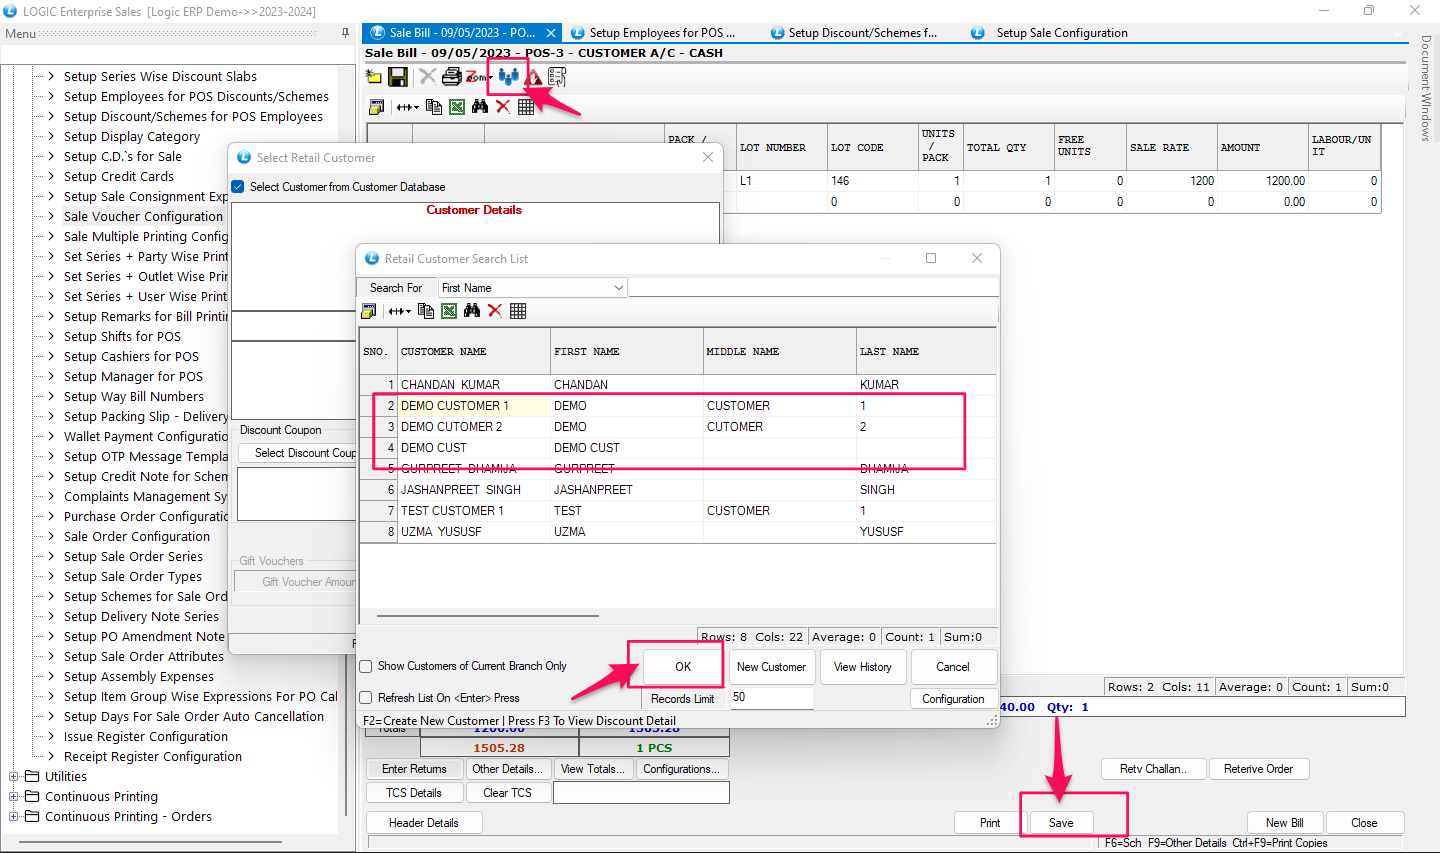This screenshot has height=853, width=1440.
Task: Click the printer icon in Sale Bill toolbar
Action: (x=451, y=77)
